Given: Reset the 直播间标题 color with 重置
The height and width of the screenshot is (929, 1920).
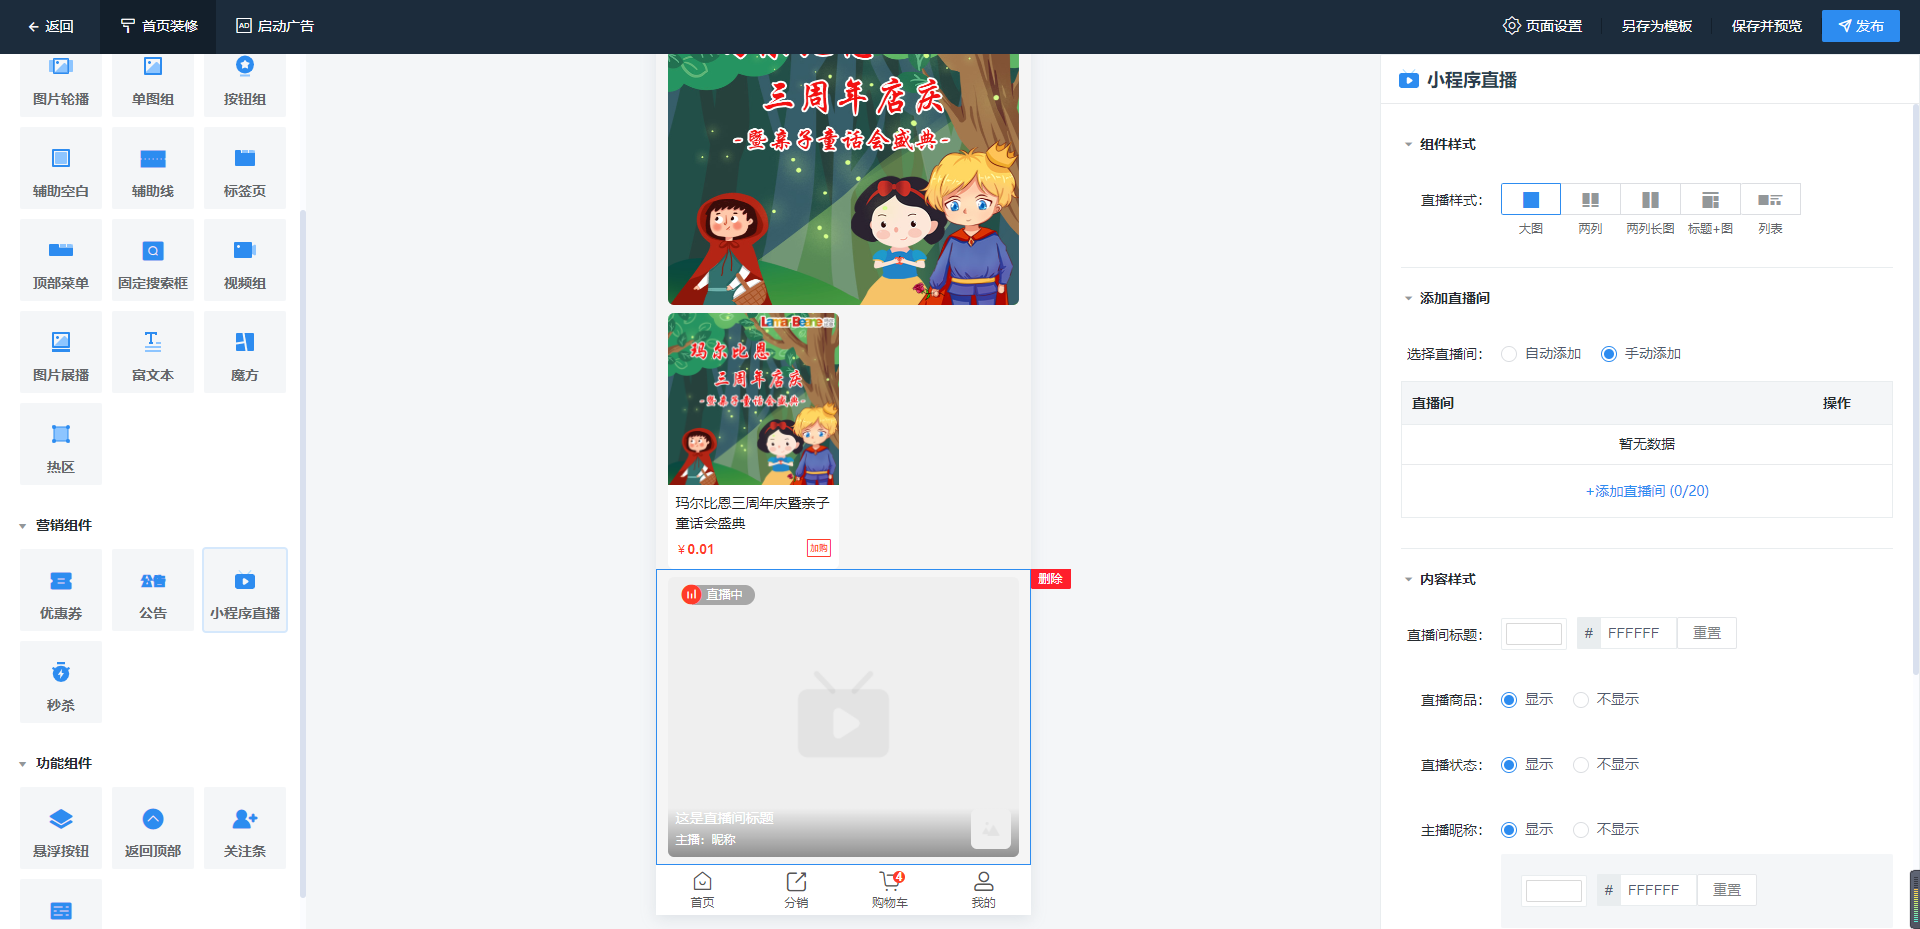Looking at the screenshot, I should click(x=1707, y=634).
